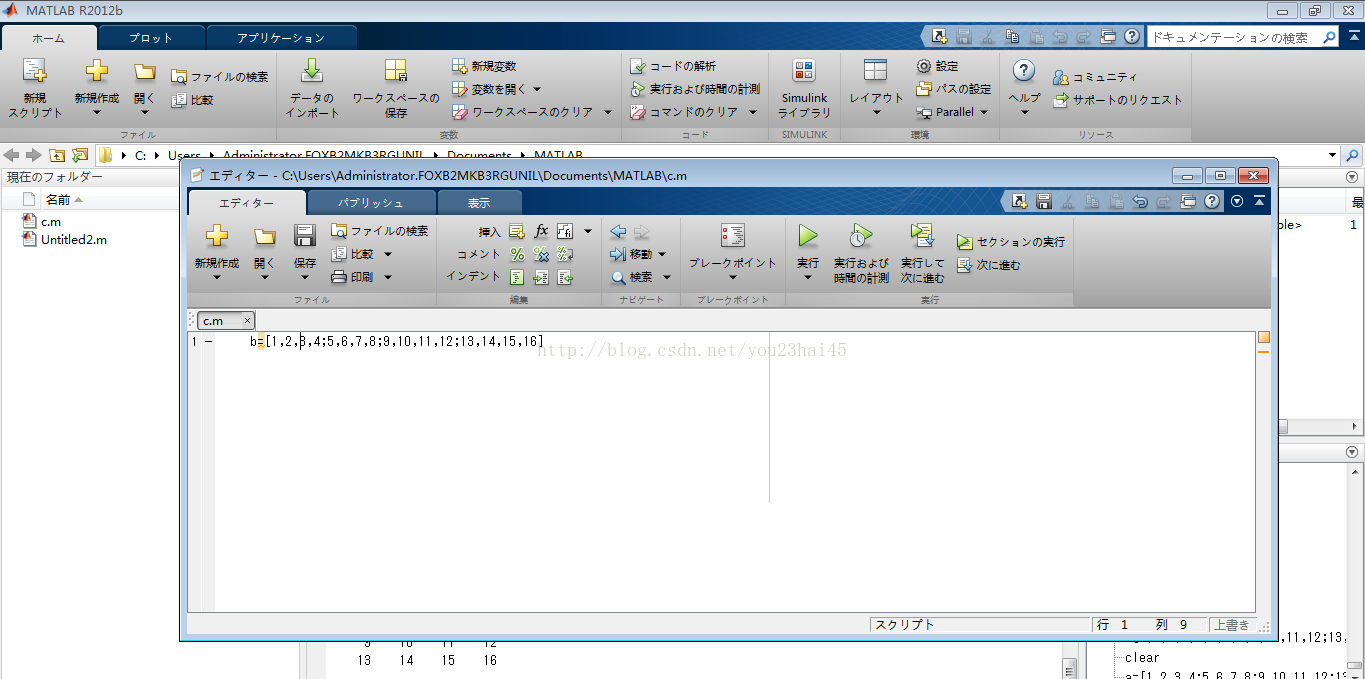This screenshot has width=1365, height=679.
Task: Open the address bar path history dropdown
Action: [x=1332, y=155]
